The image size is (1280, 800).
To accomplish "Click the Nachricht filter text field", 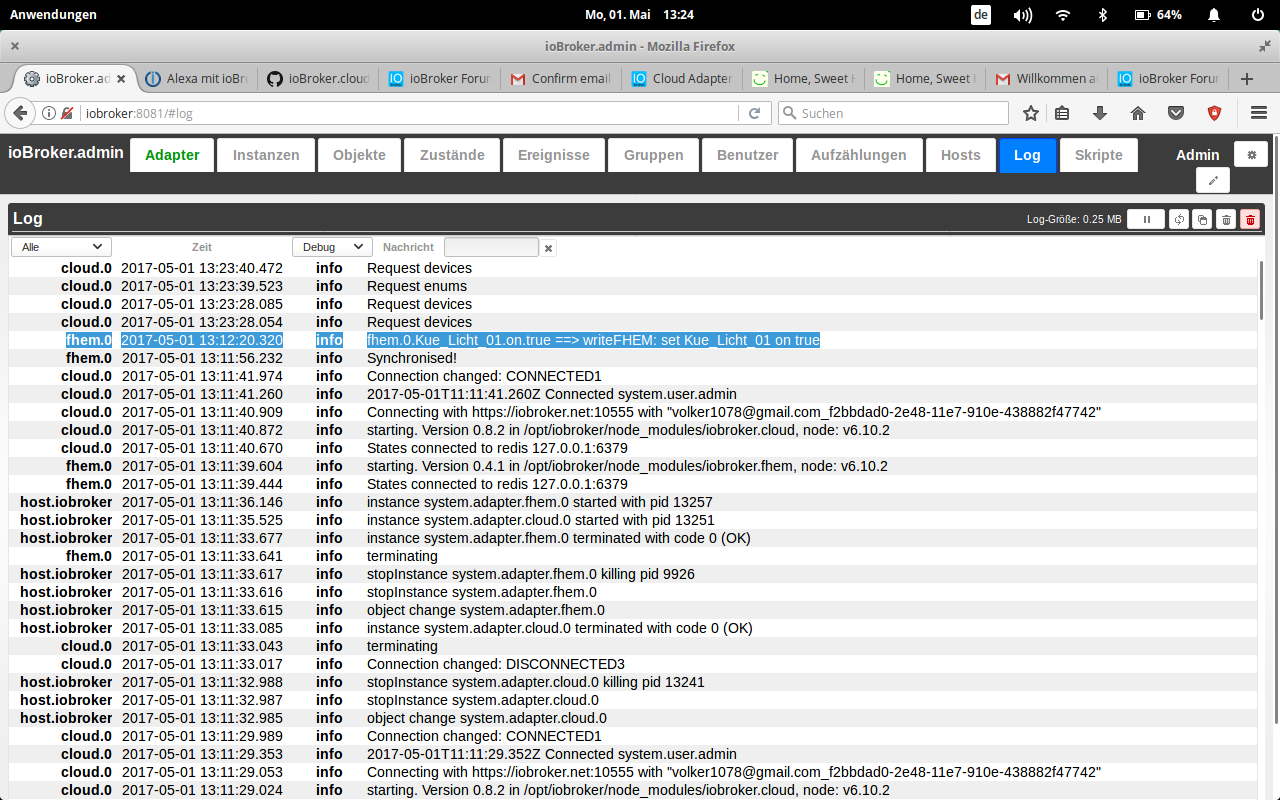I will 491,247.
